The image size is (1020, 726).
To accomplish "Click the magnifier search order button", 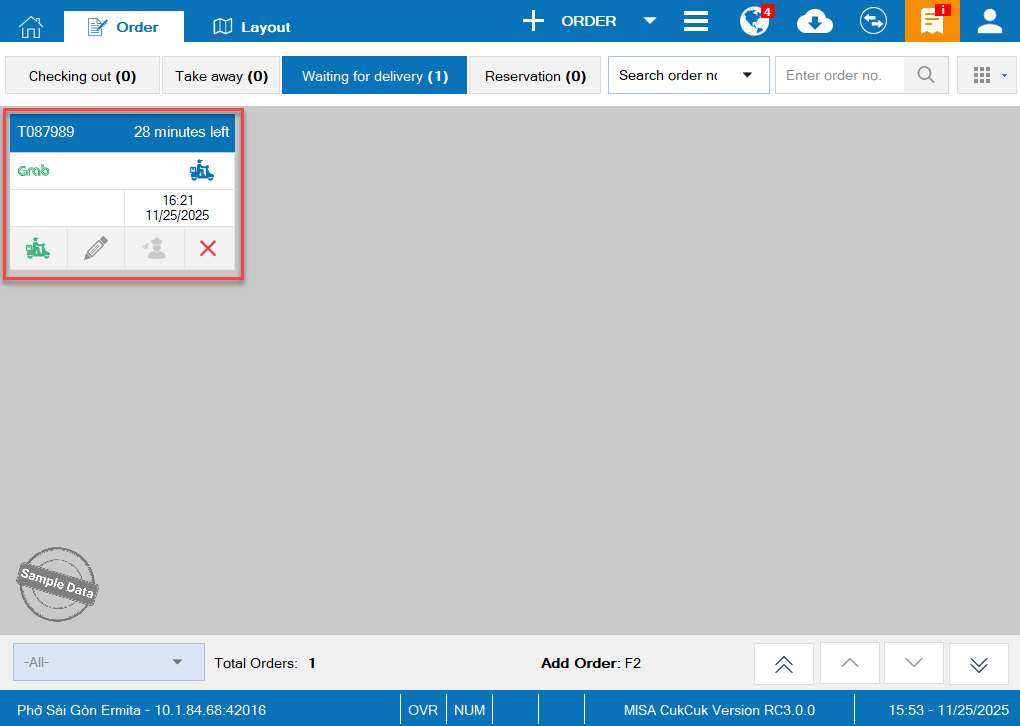I will 926,75.
